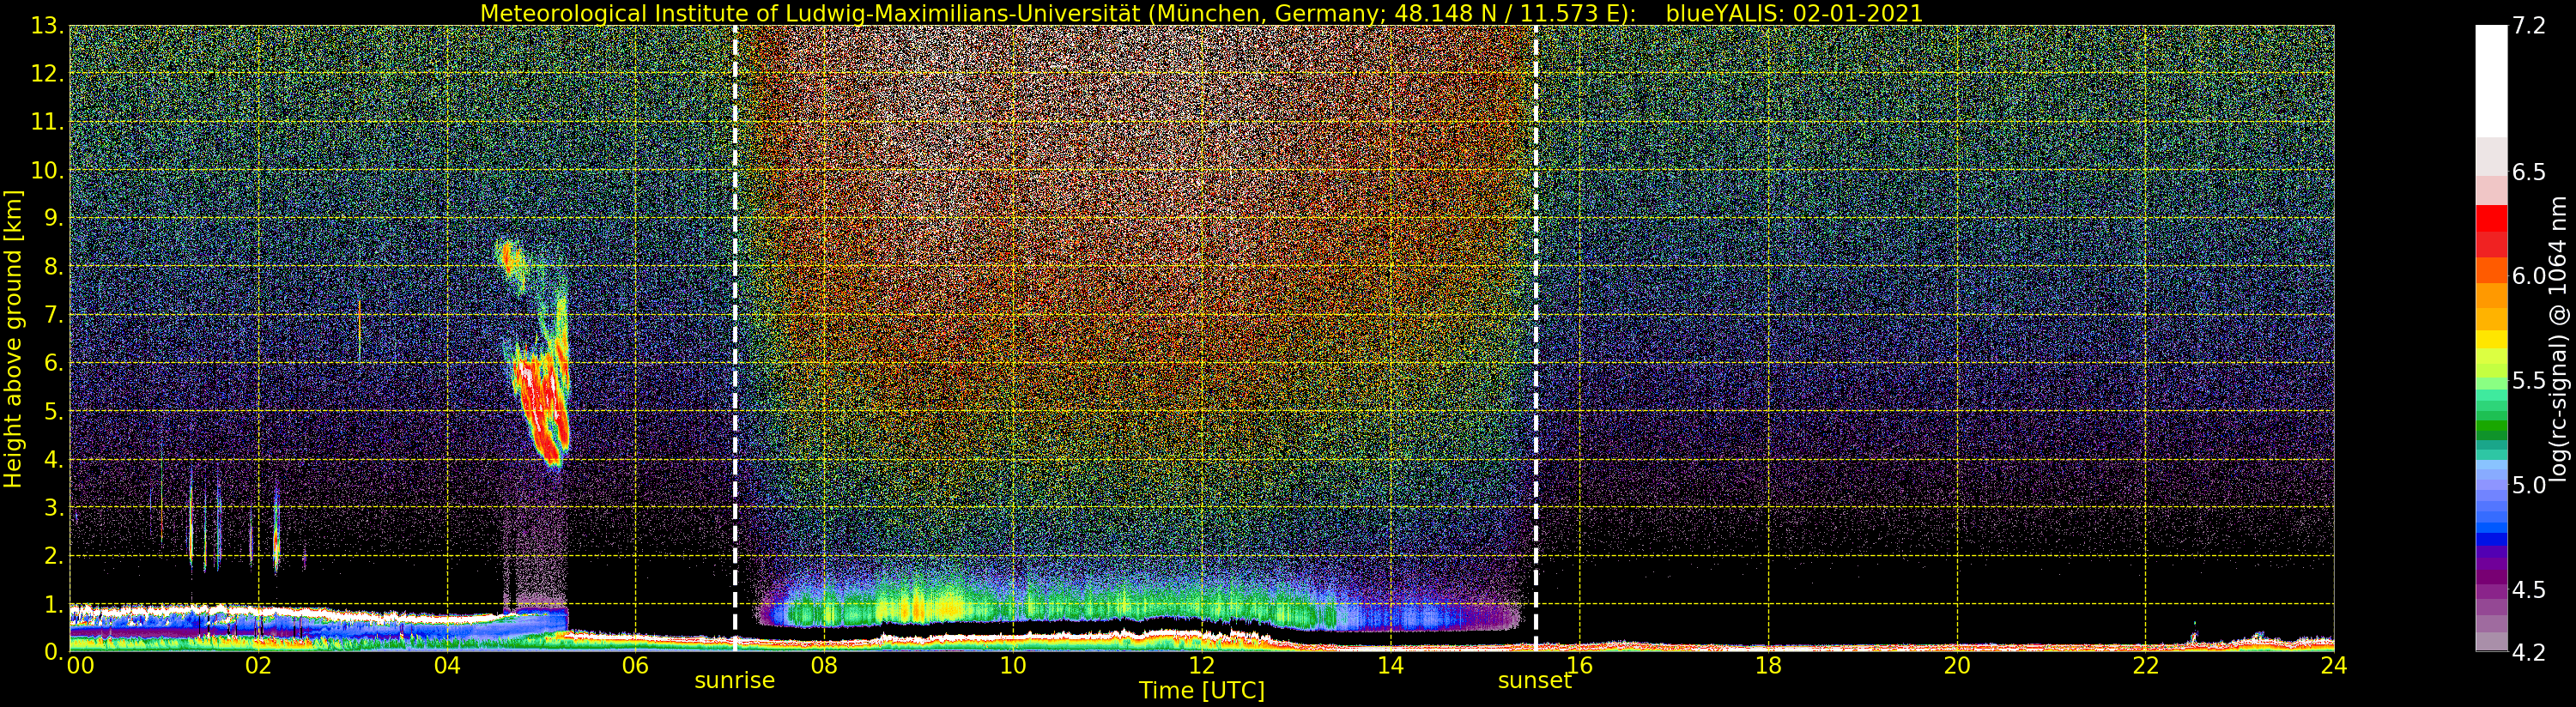Screen dimensions: 2576x707
Task: Click the height axis tick '10.'
Action: (x=47, y=170)
